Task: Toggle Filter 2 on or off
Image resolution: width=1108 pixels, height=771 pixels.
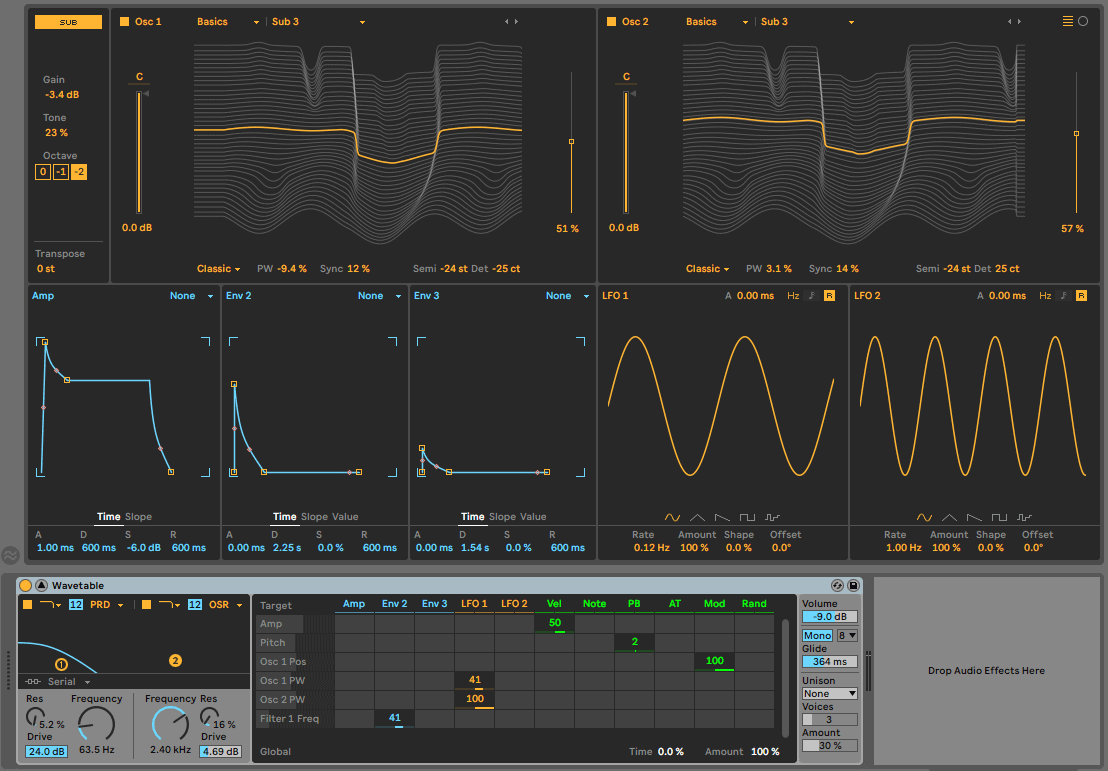Action: [146, 604]
